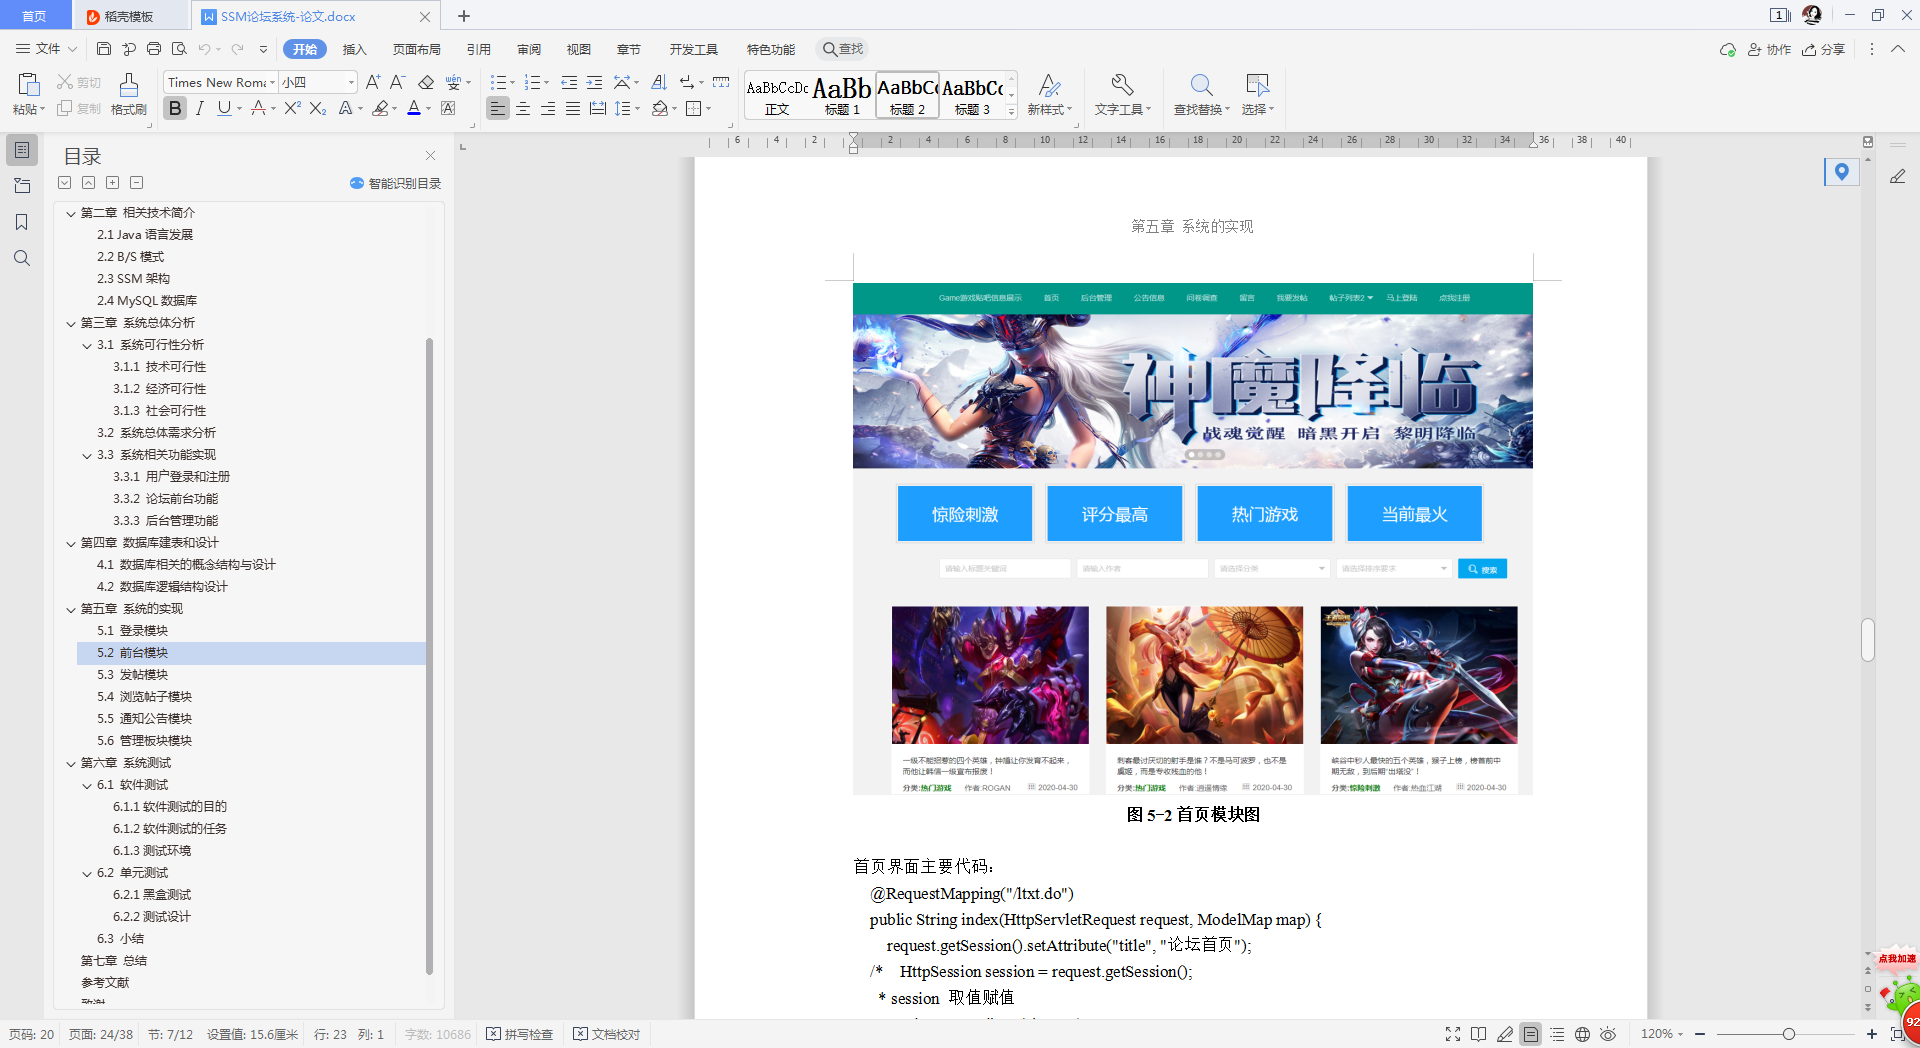Align text to the right
This screenshot has width=1920, height=1048.
click(548, 108)
